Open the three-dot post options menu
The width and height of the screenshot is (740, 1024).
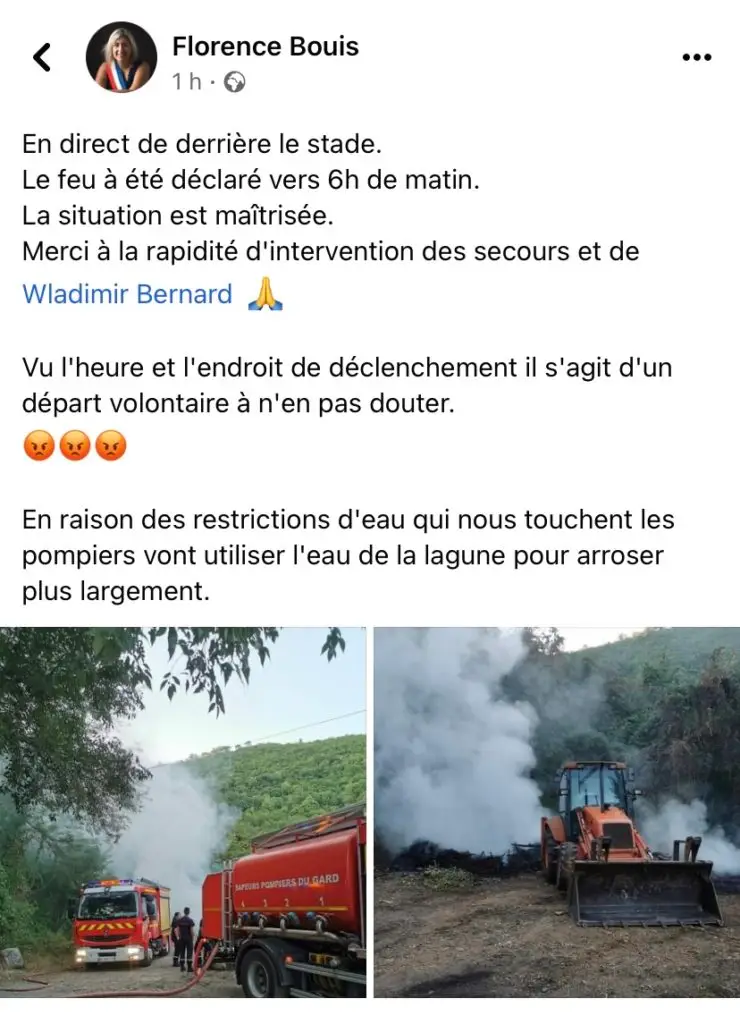696,57
